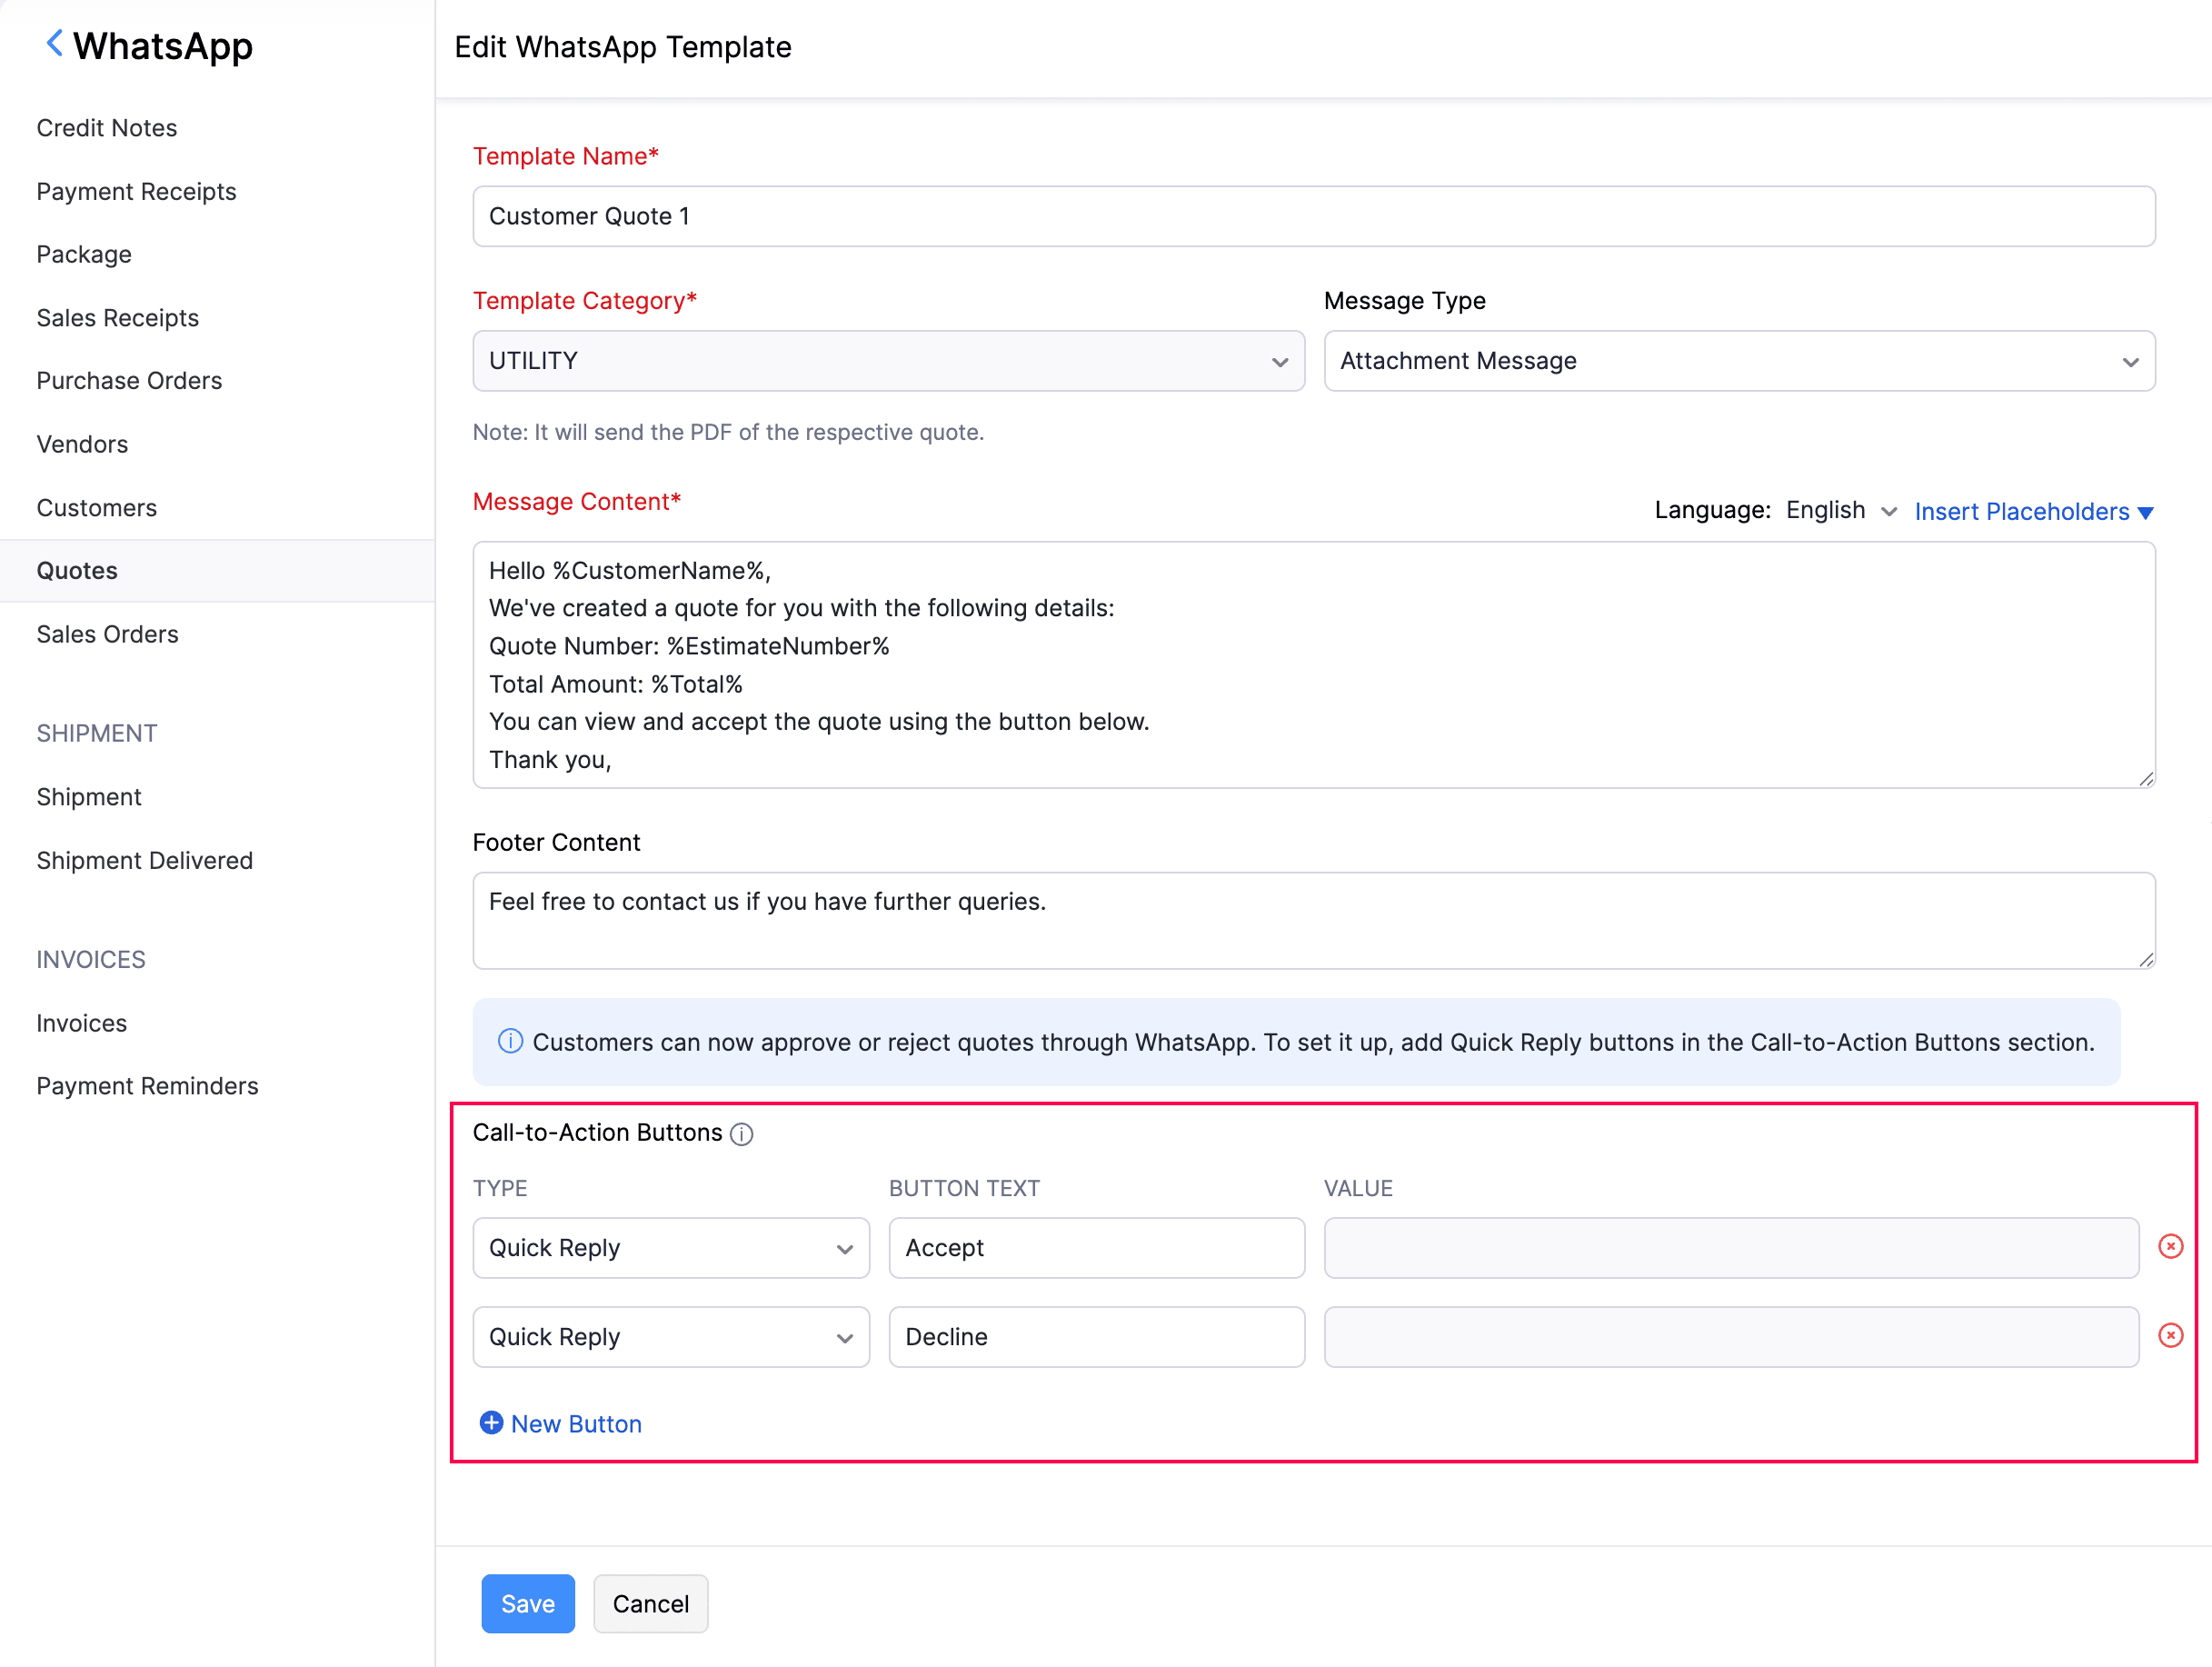Image resolution: width=2212 pixels, height=1667 pixels.
Task: Select Sales Receipts in sidebar
Action: (x=118, y=318)
